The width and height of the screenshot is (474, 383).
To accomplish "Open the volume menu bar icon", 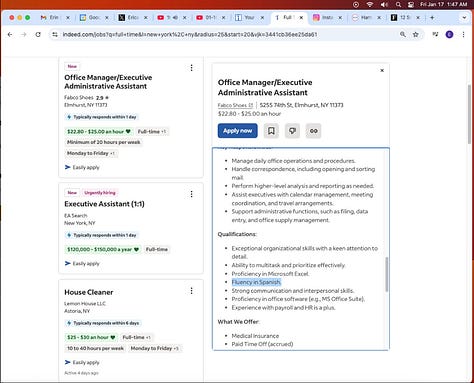I will pos(384,4).
